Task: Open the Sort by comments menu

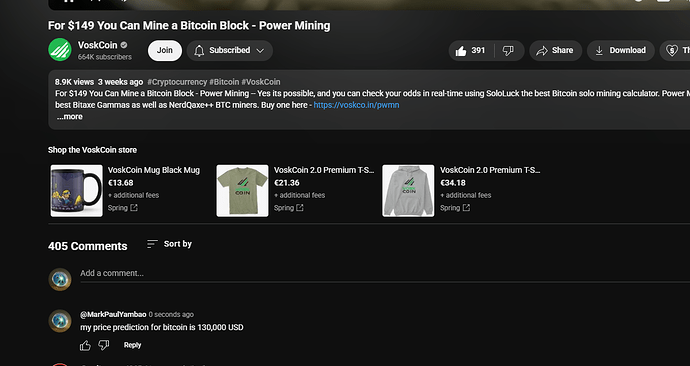Action: pyautogui.click(x=169, y=244)
